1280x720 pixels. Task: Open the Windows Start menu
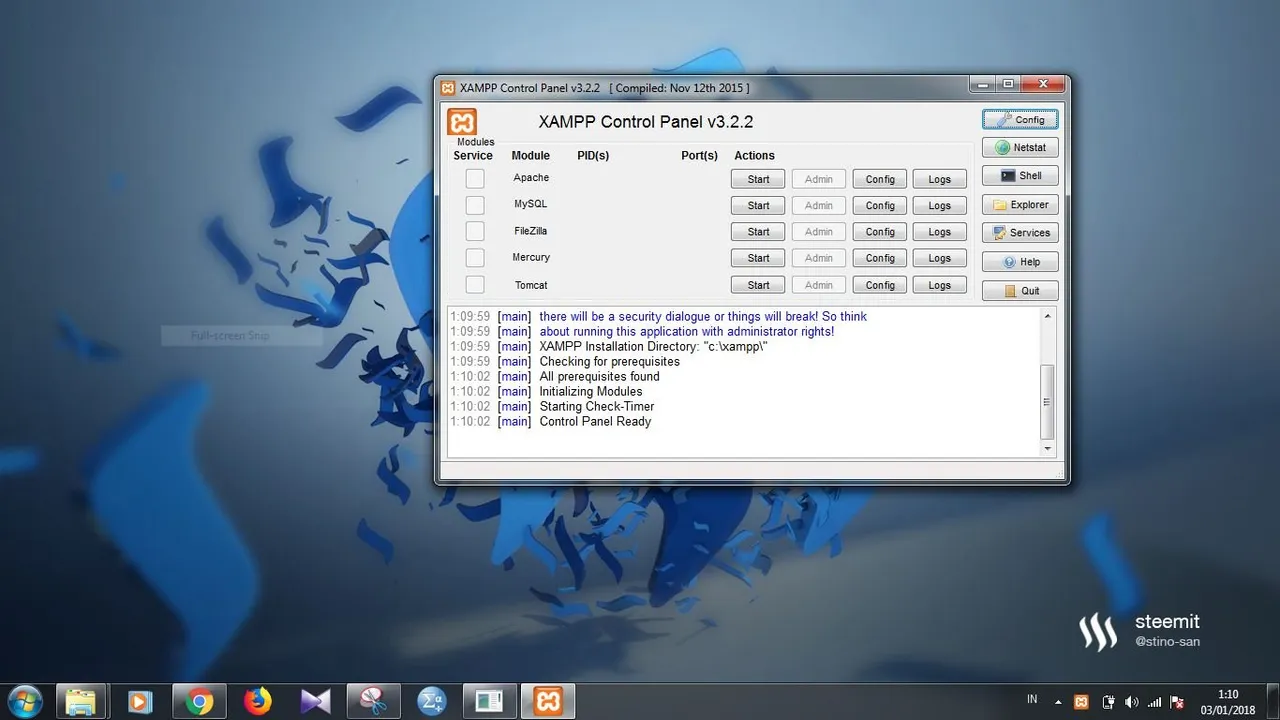(24, 701)
